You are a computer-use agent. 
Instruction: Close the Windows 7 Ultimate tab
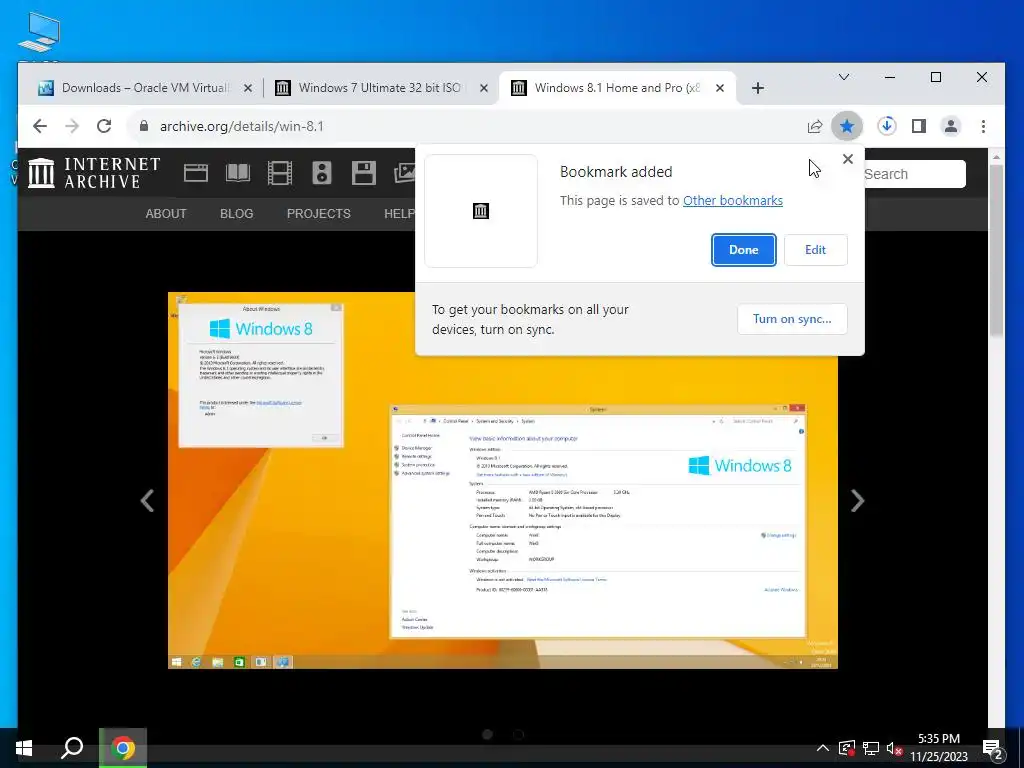tap(483, 88)
